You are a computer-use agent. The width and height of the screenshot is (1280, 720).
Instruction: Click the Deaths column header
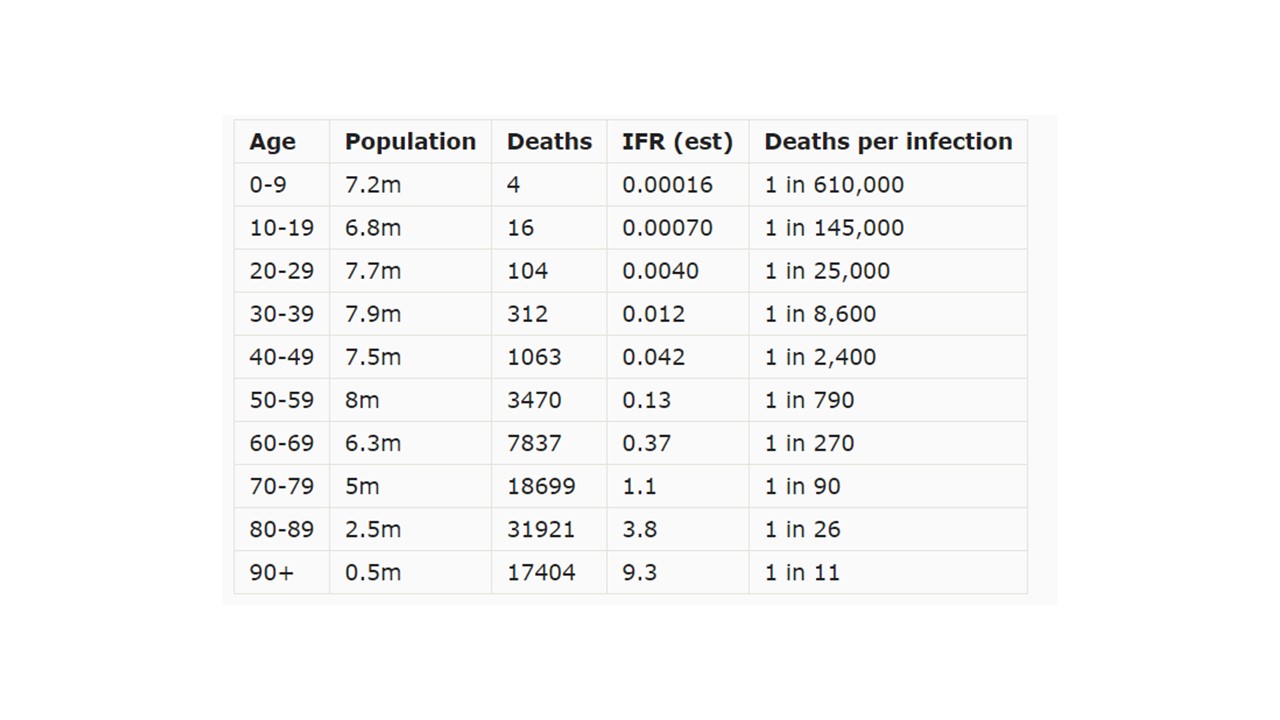tap(549, 142)
